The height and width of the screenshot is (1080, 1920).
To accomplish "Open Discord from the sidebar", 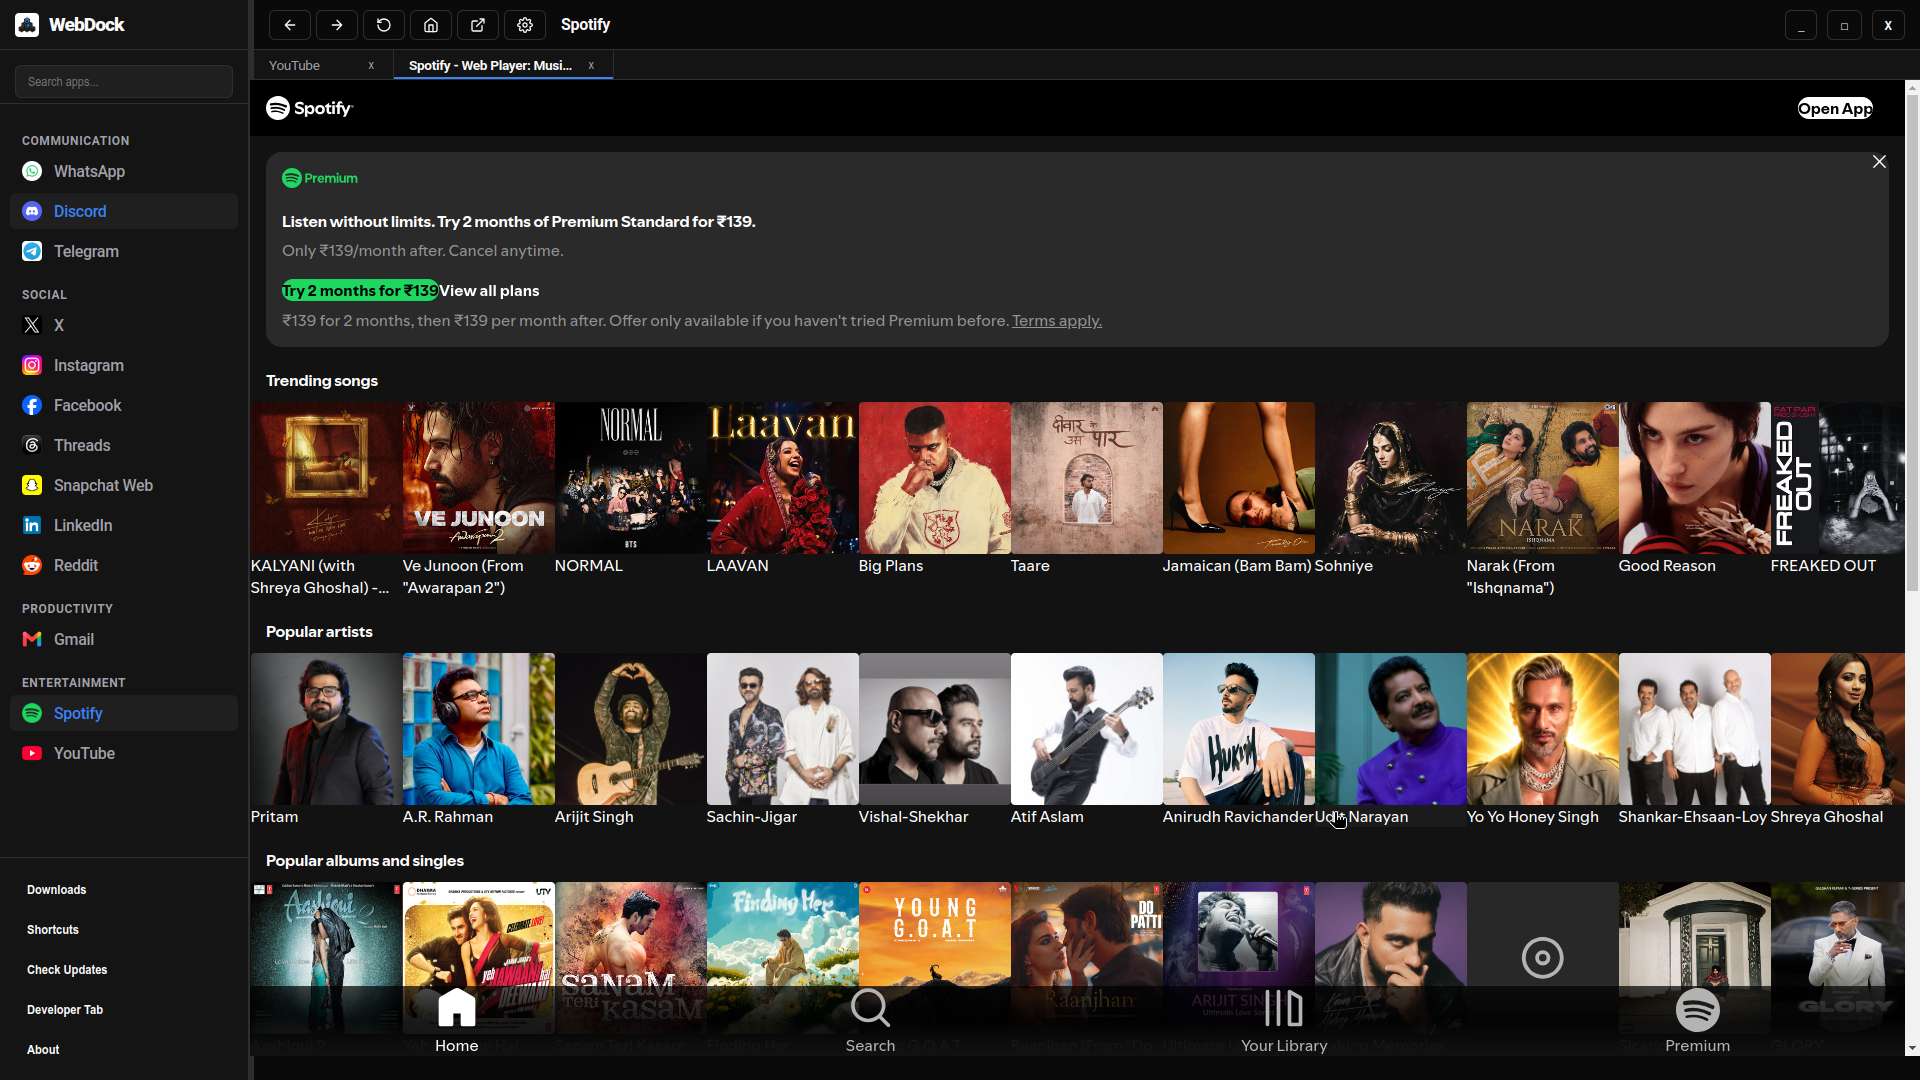I will pos(124,211).
